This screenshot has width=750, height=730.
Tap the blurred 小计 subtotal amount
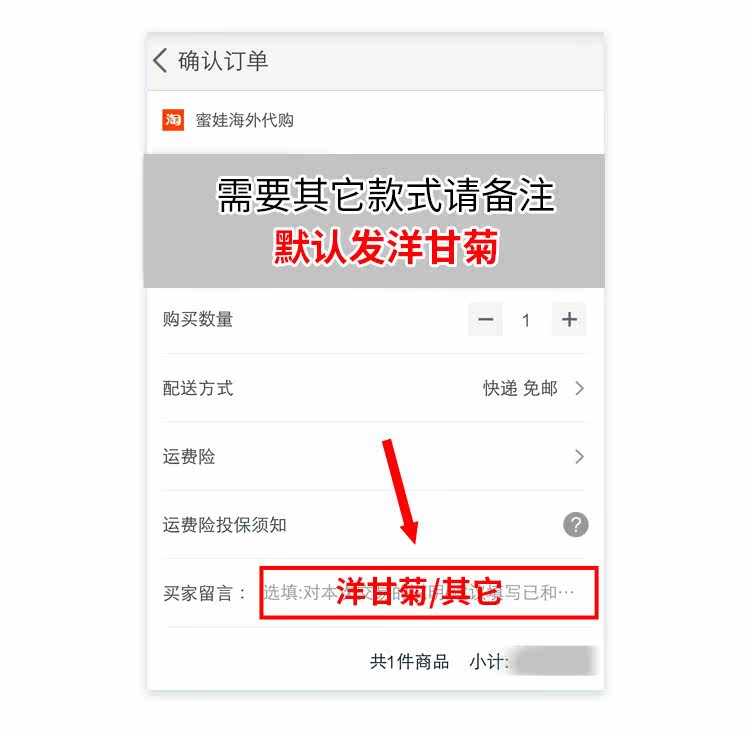point(552,661)
